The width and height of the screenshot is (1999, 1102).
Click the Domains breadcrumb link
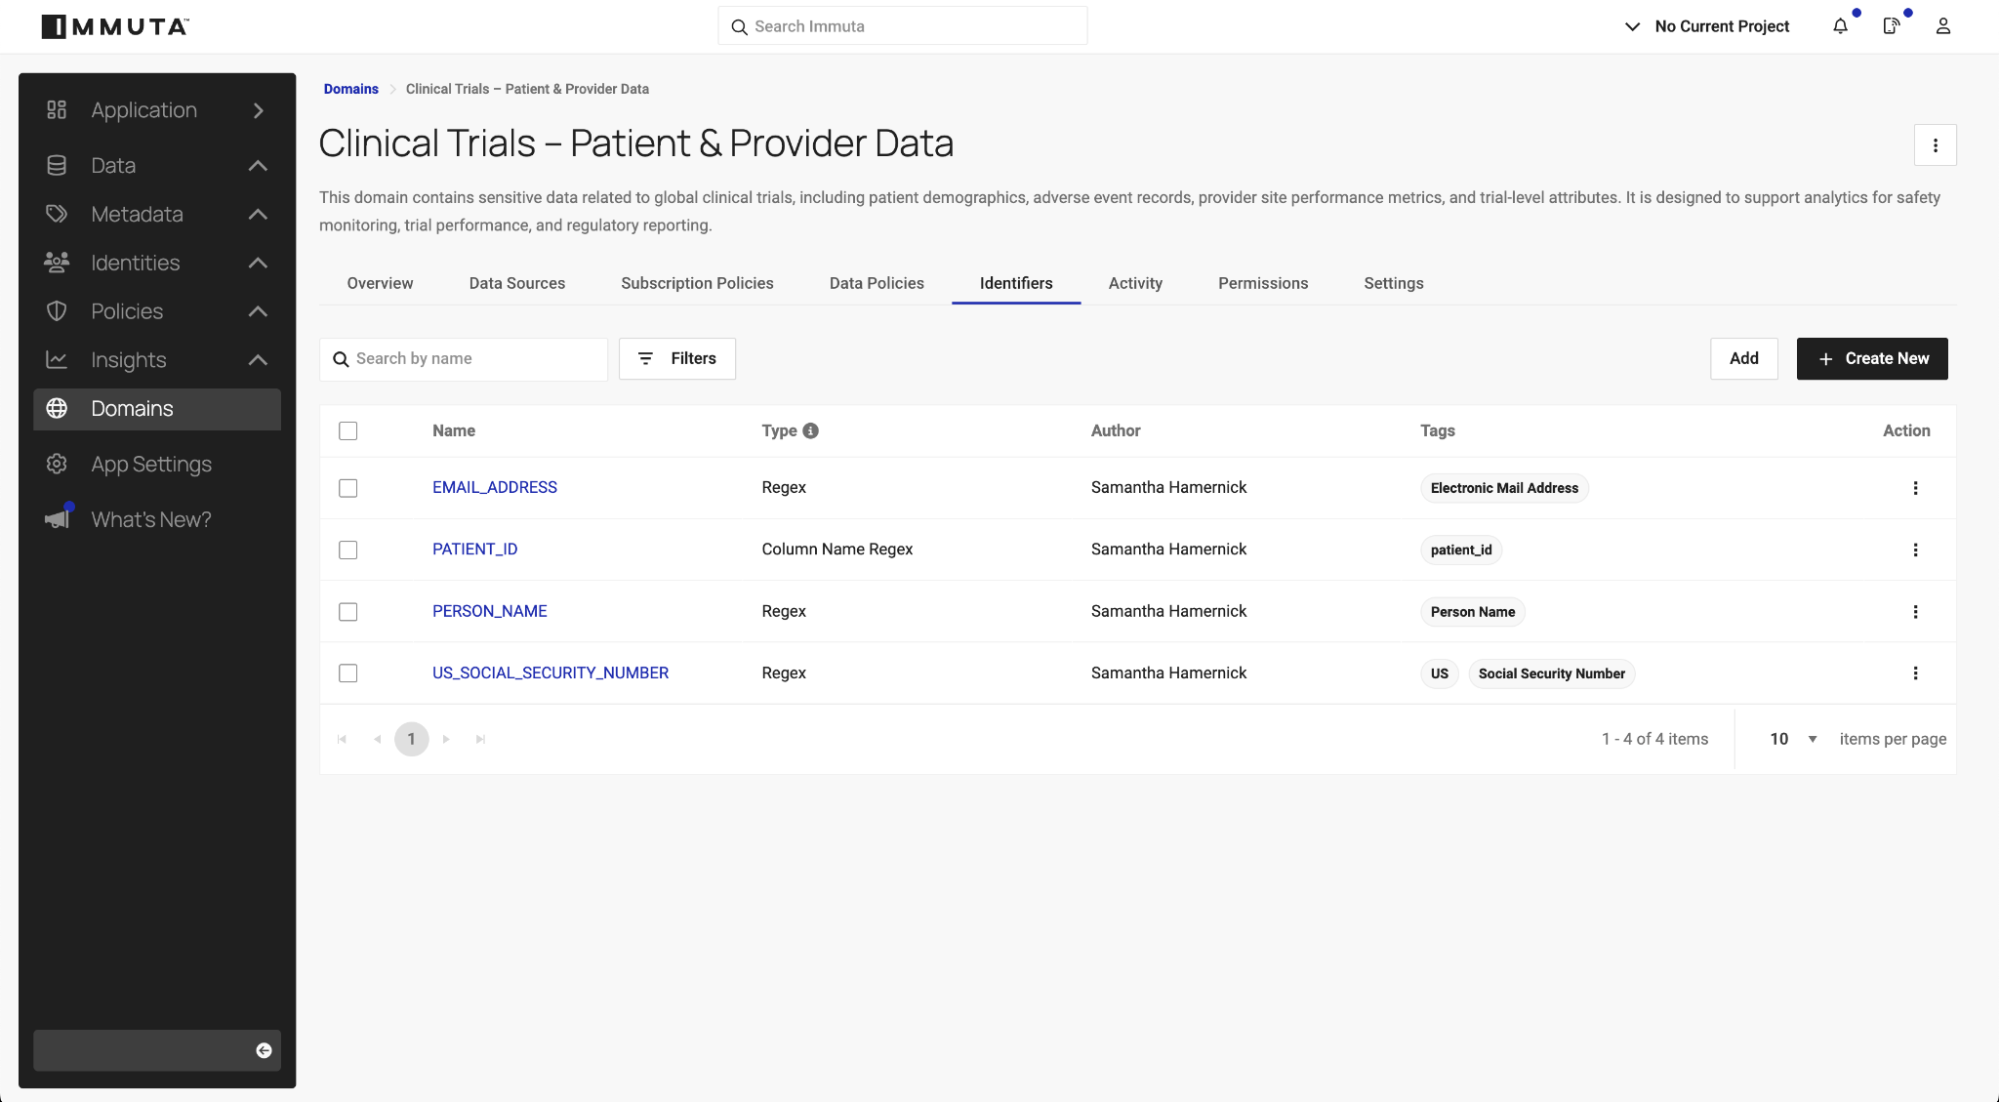point(351,89)
